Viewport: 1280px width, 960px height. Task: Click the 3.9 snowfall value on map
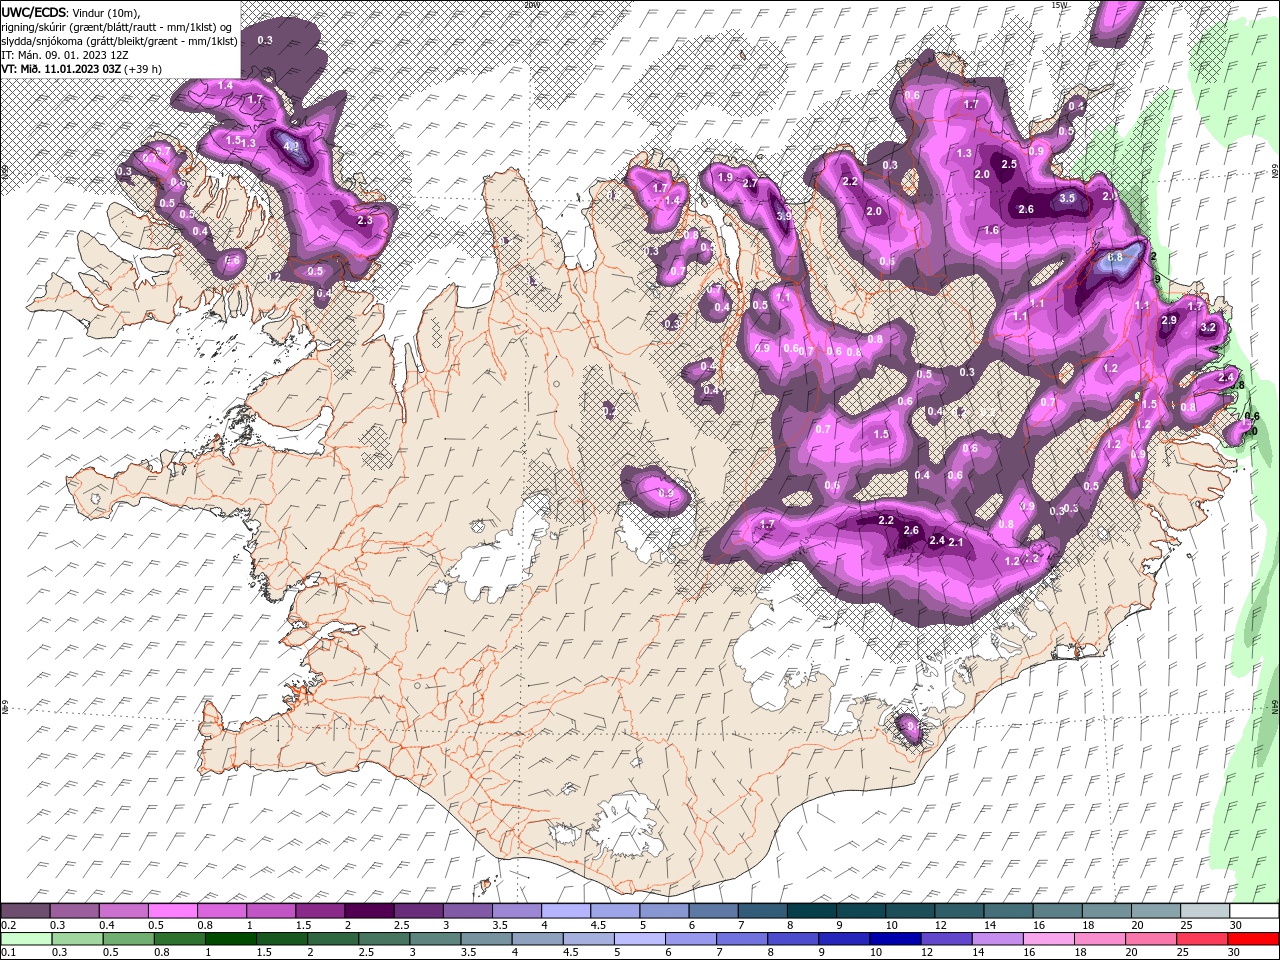tap(783, 215)
